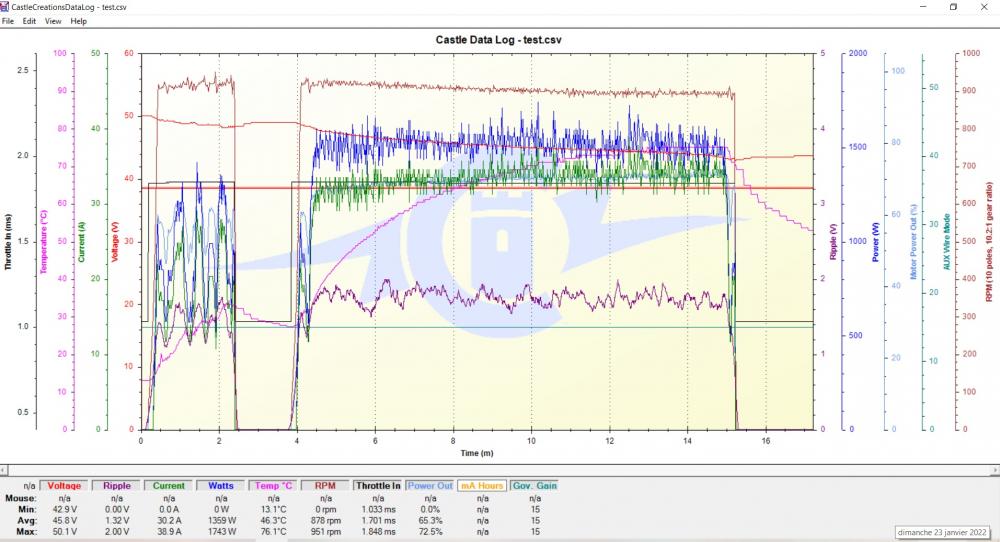
Task: Open the Edit menu
Action: tap(29, 21)
